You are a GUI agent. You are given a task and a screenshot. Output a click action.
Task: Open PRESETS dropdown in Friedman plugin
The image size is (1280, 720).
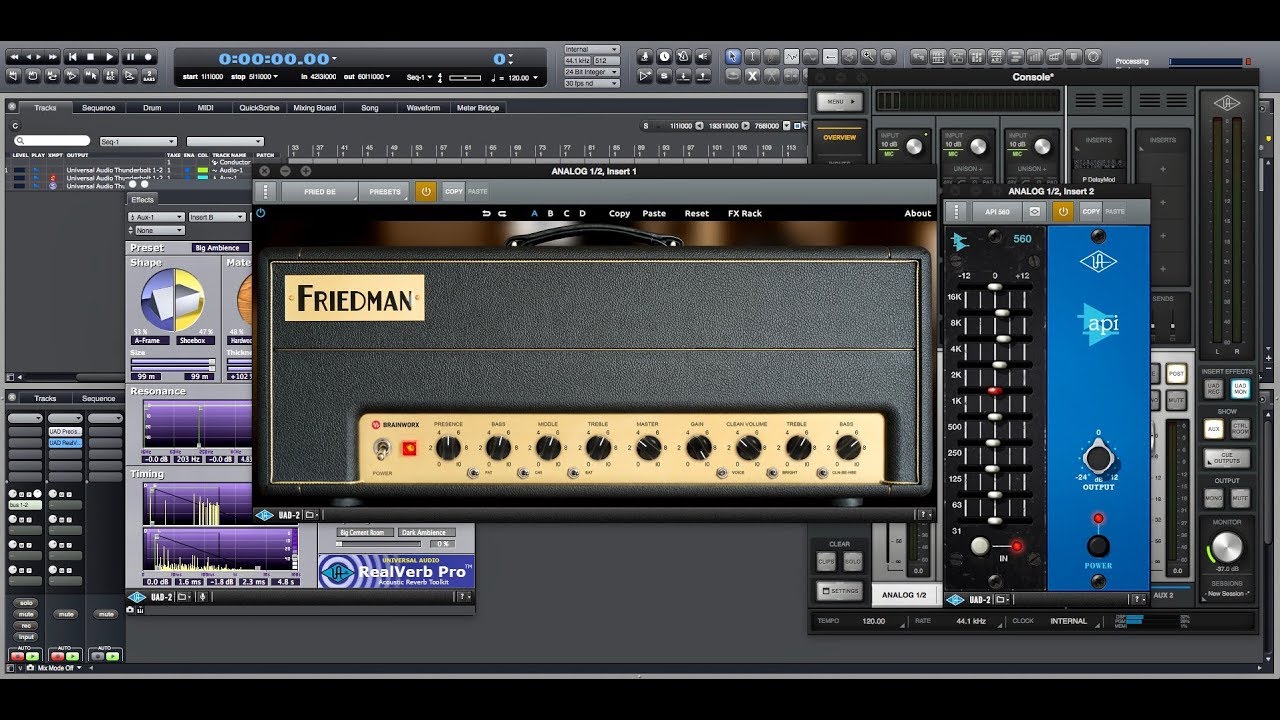(x=386, y=191)
